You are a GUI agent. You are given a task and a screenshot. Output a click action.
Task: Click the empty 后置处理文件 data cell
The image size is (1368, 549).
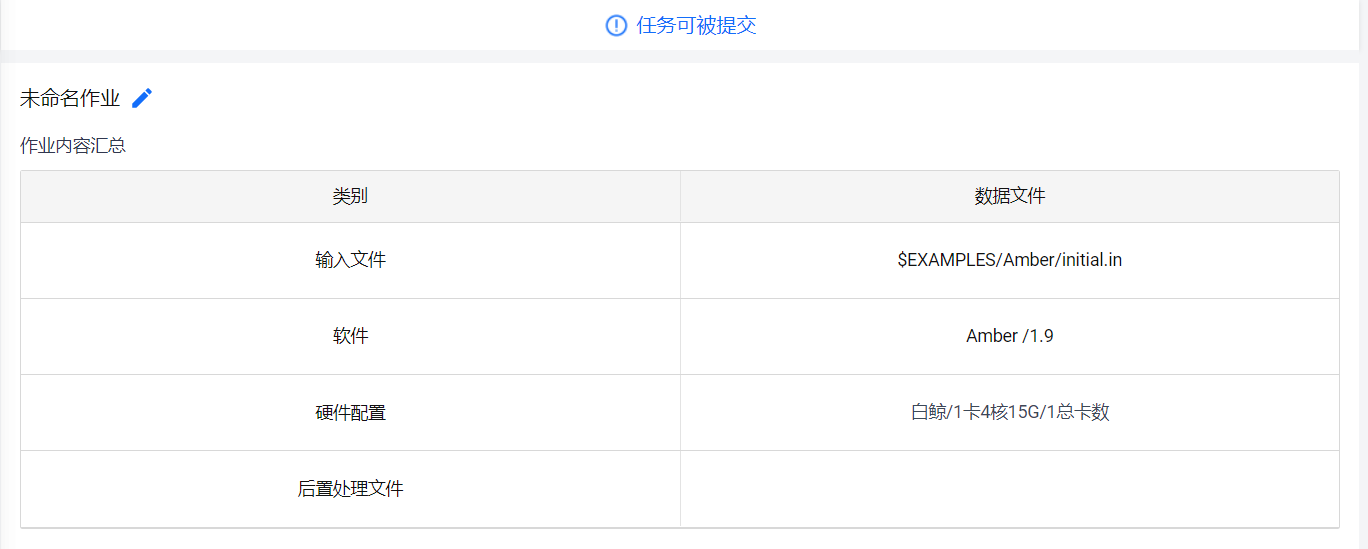(x=1010, y=489)
